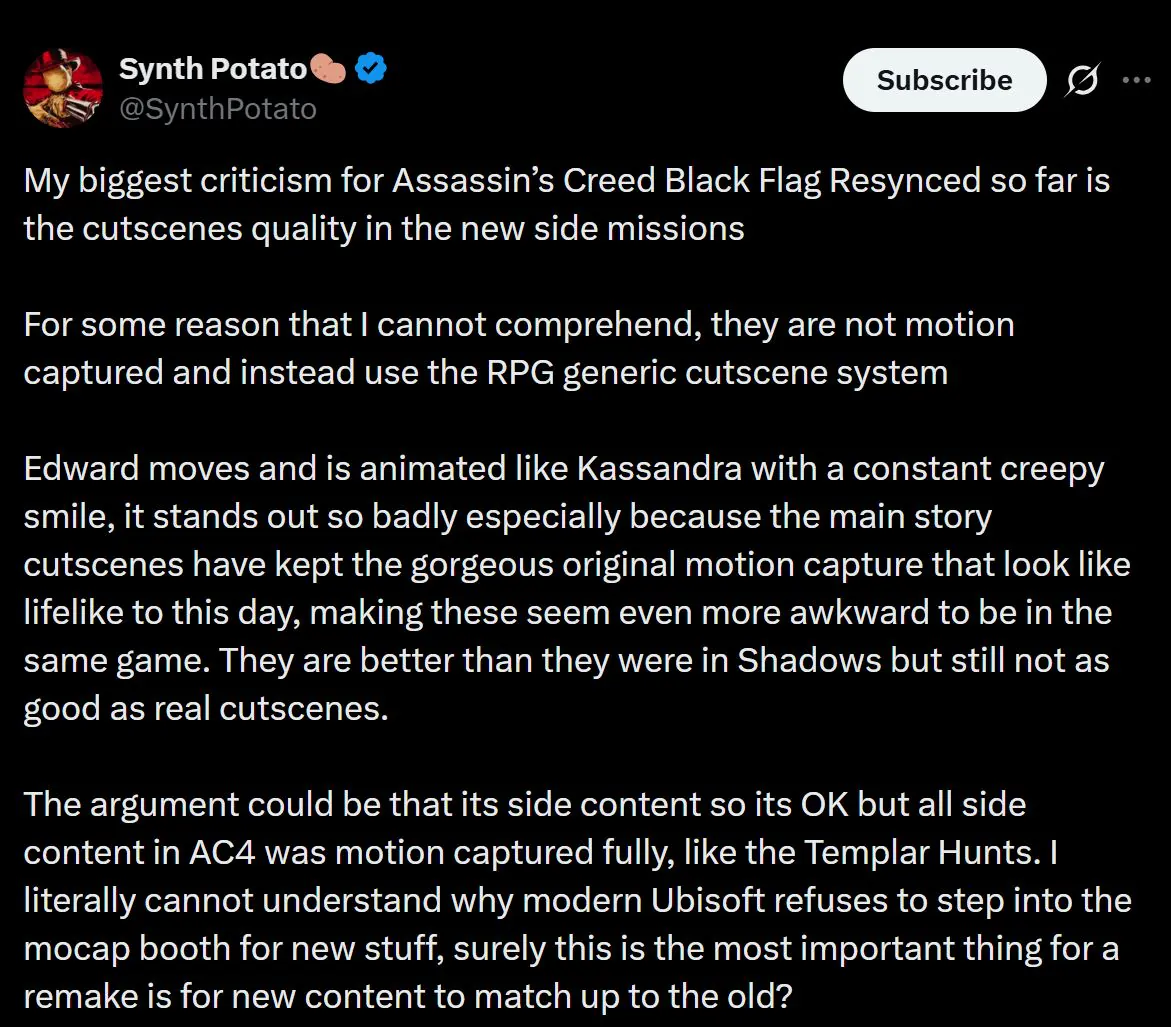
Task: Open the Synth Potato display name link
Action: click(213, 69)
